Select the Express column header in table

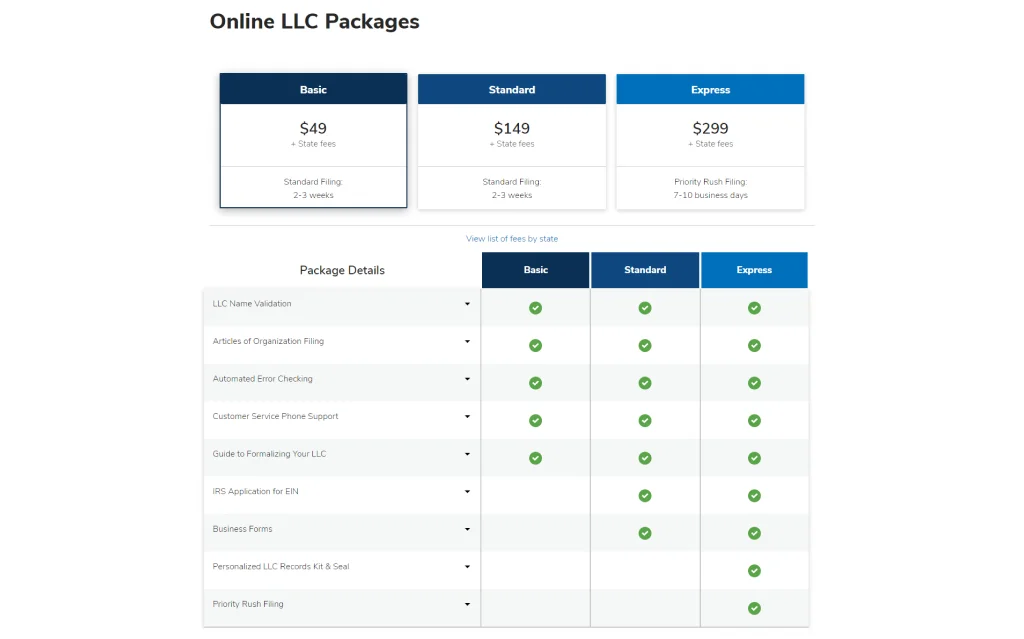click(x=754, y=270)
